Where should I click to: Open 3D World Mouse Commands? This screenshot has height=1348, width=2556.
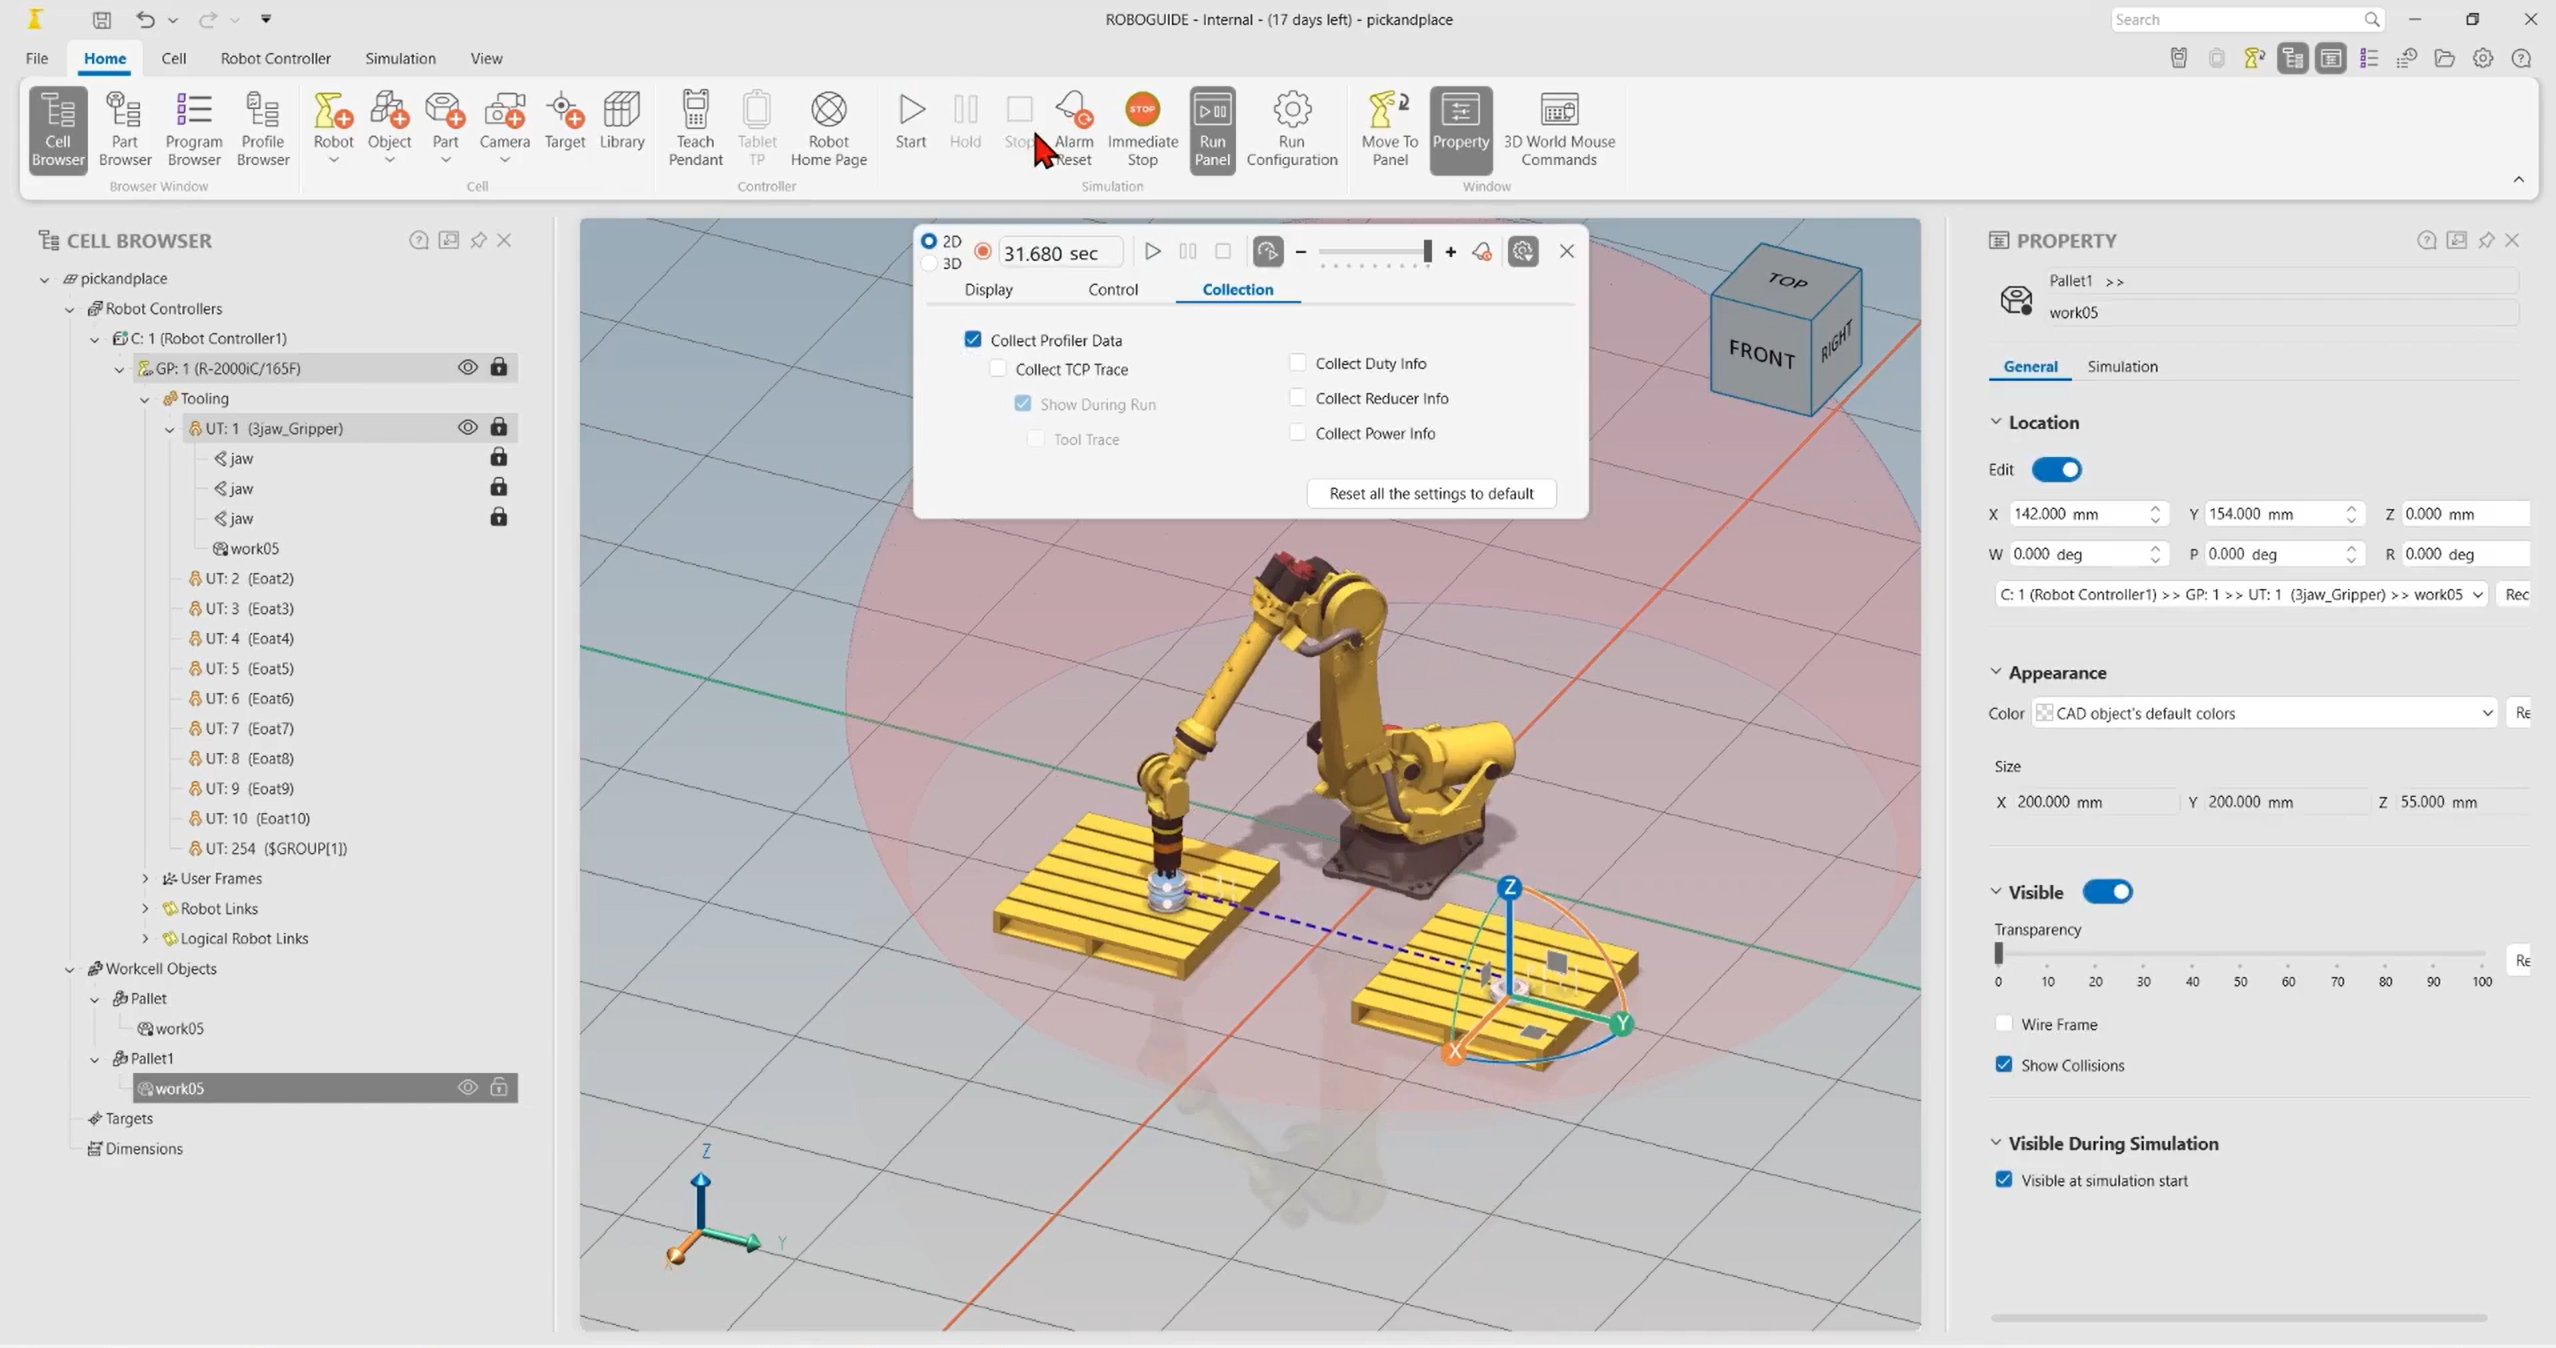coord(1558,130)
